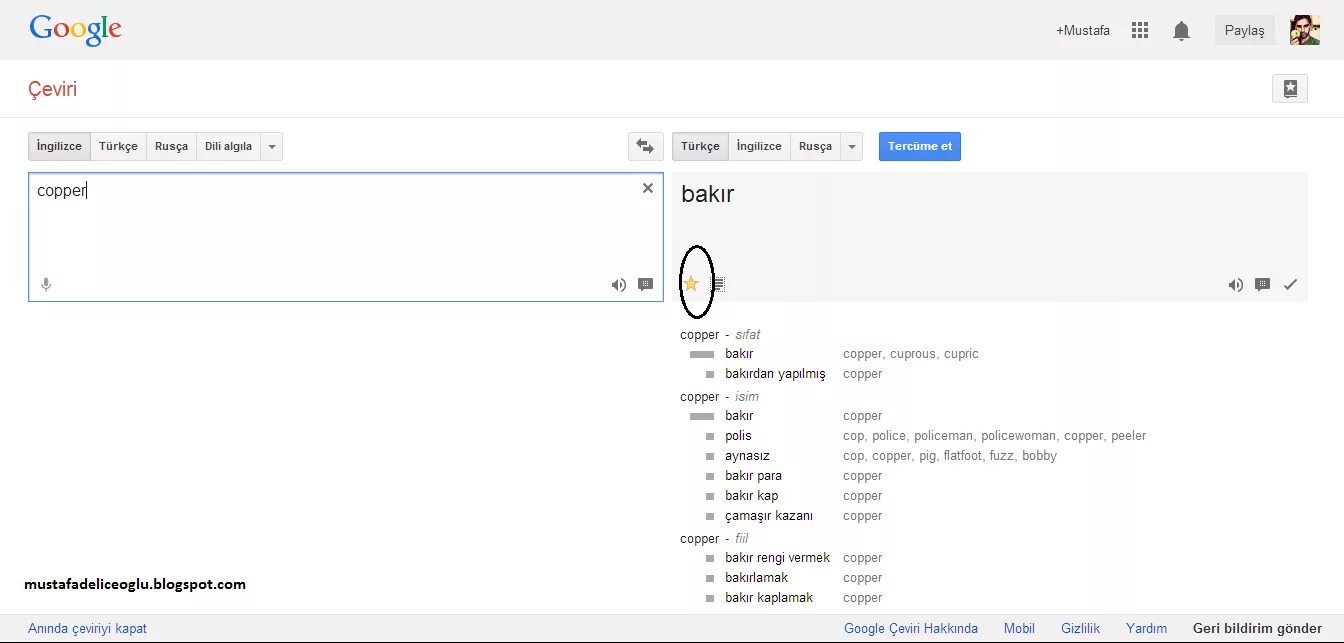Screen dimensions: 1344x643
Task: Open the Phrasebook star-book icon
Action: (x=1290, y=88)
